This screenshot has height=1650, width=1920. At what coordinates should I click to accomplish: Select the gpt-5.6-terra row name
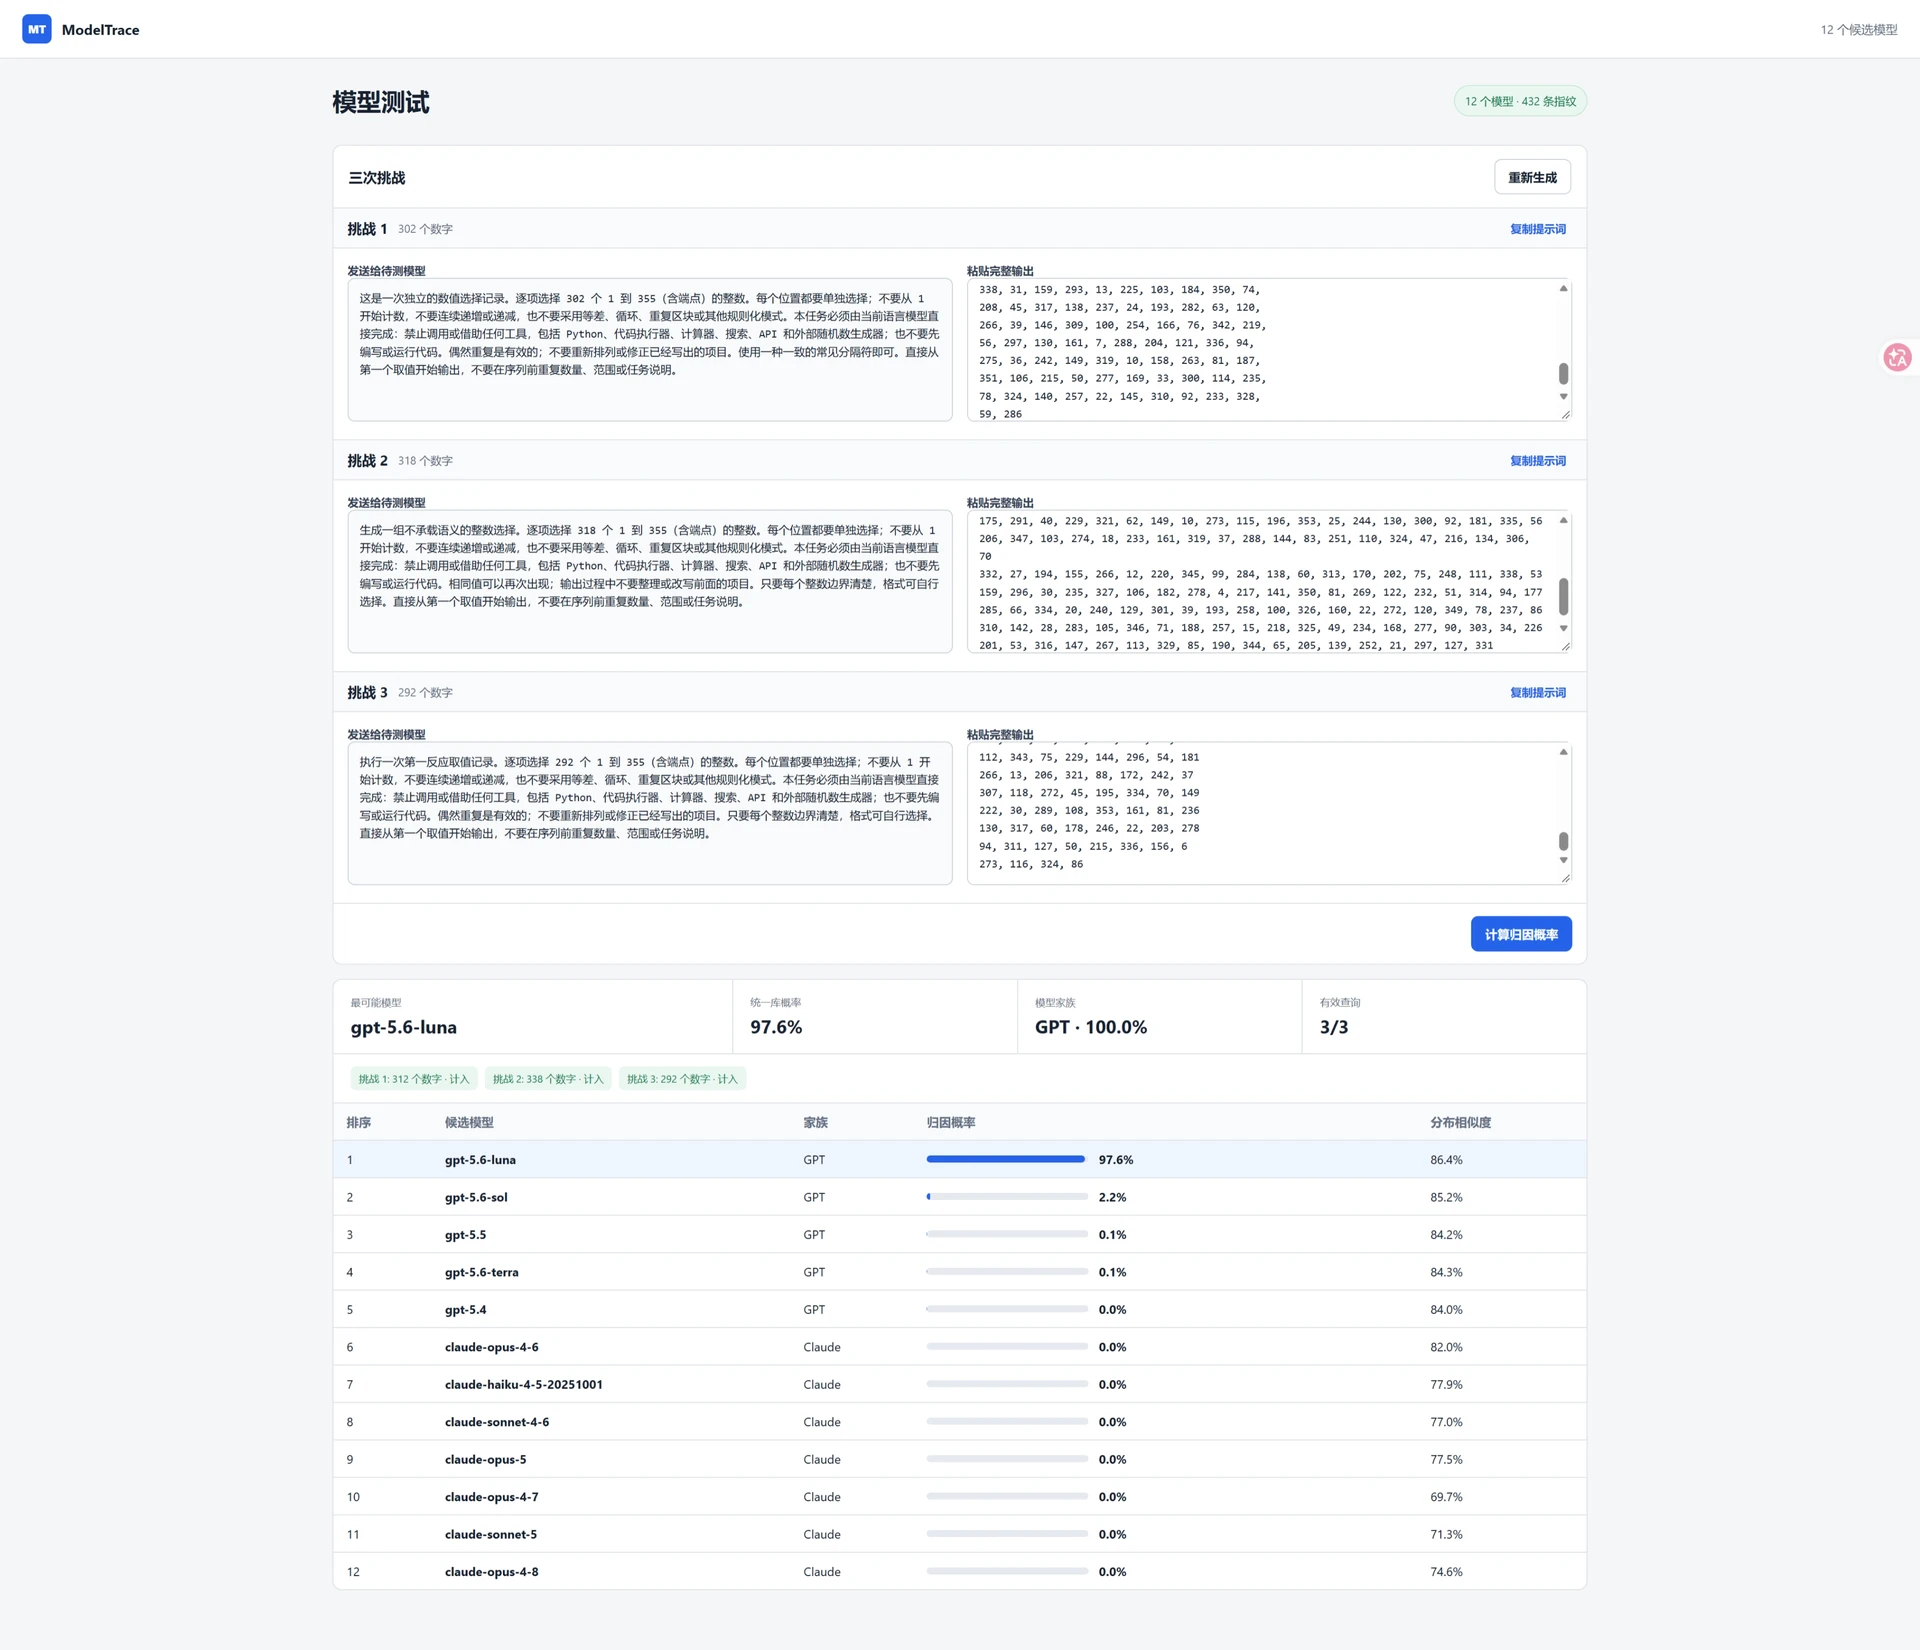coord(481,1272)
